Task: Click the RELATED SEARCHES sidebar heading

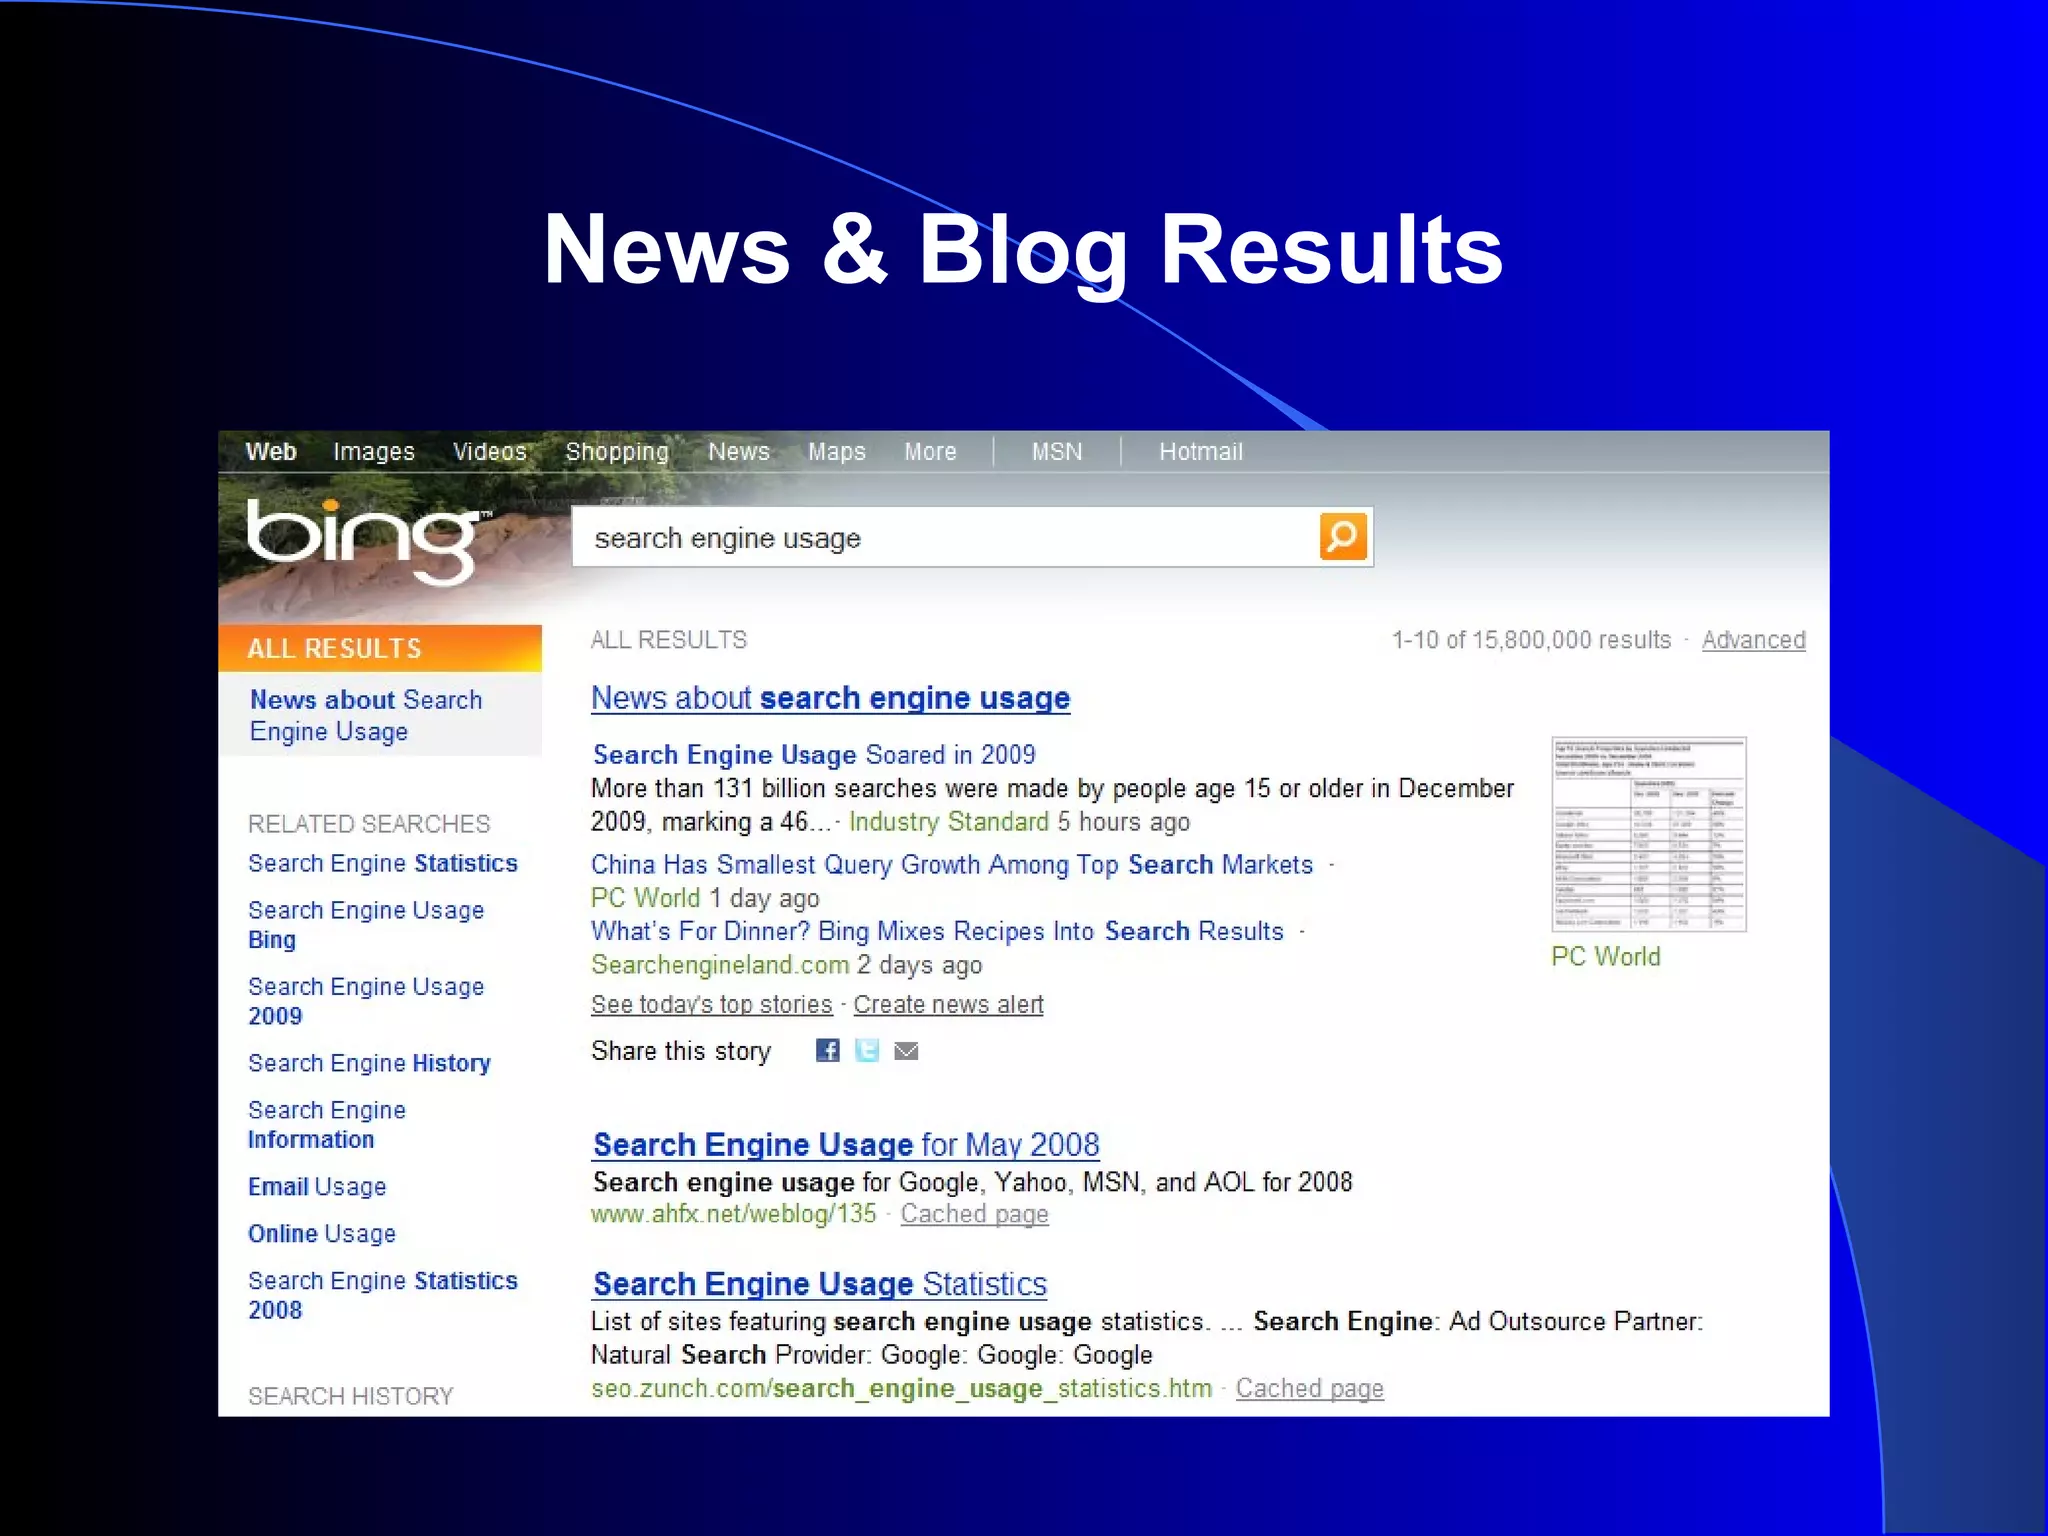Action: (369, 824)
